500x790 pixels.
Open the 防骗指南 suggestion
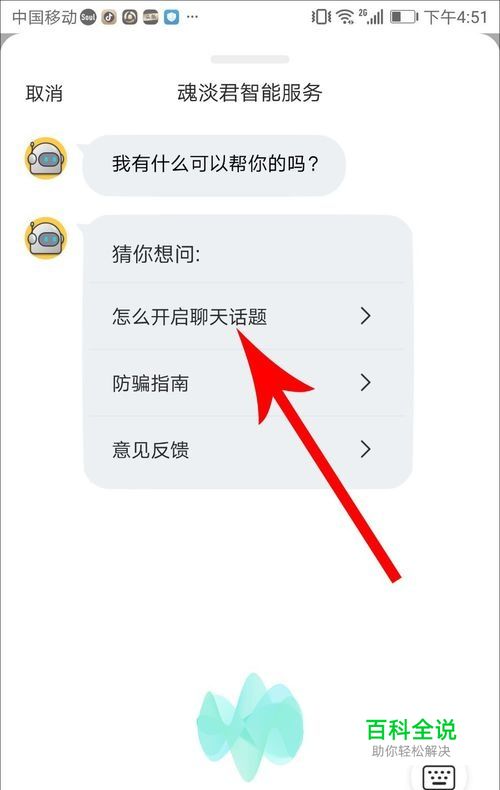point(247,383)
